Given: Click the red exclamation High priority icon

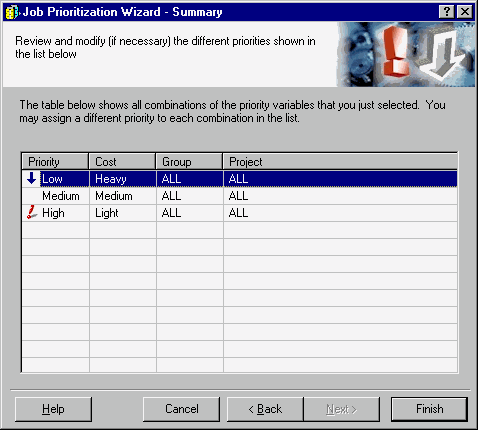Looking at the screenshot, I should (x=32, y=212).
